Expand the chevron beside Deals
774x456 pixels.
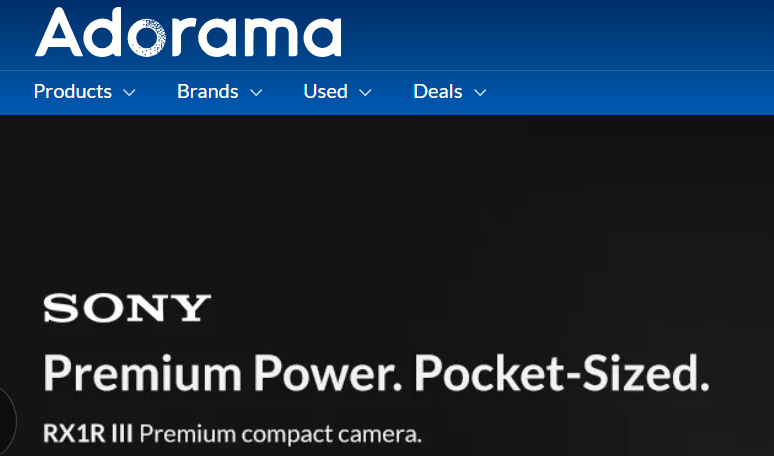pyautogui.click(x=480, y=92)
